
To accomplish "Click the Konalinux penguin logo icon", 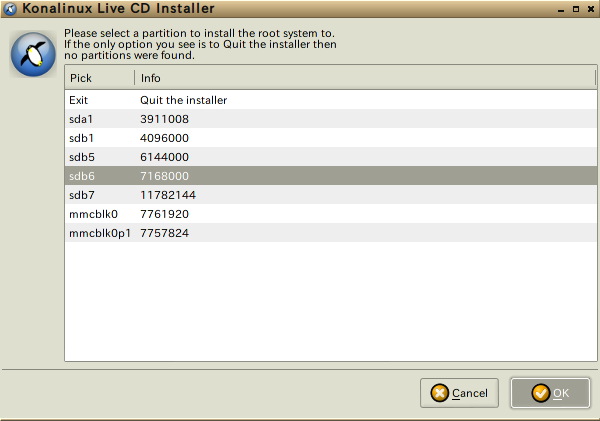I will tap(33, 54).
